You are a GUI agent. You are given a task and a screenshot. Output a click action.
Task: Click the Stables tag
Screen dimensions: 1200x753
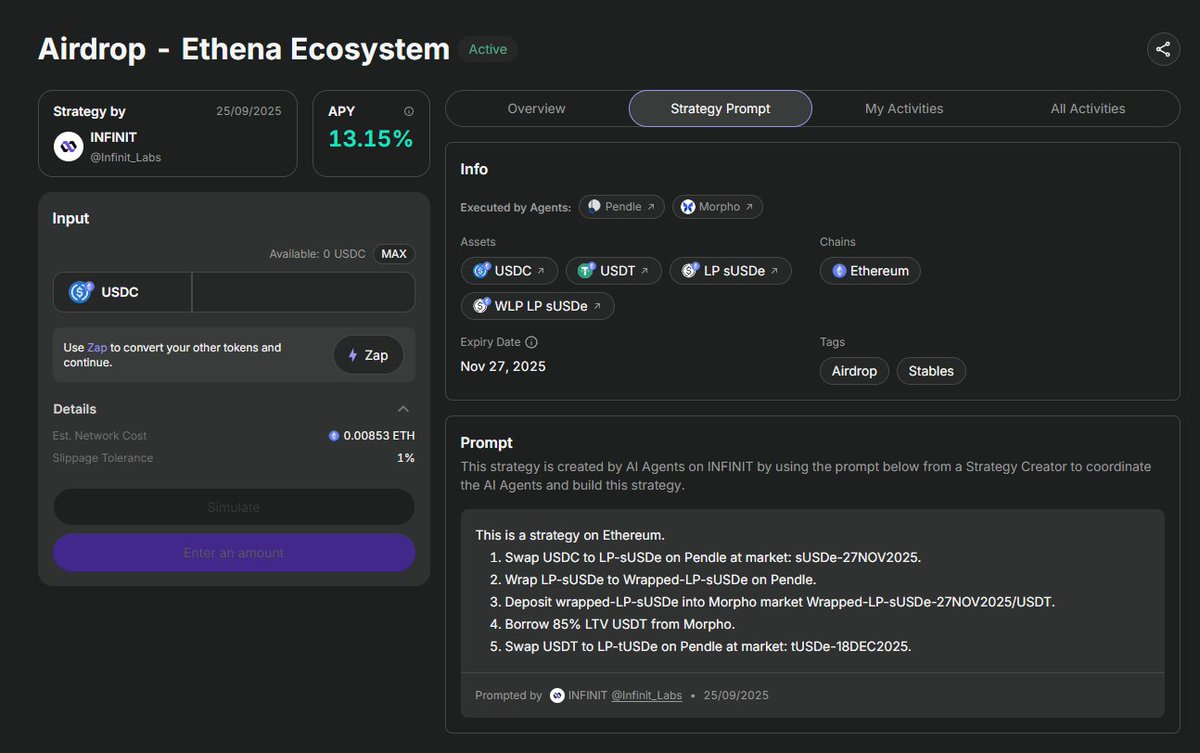pos(931,371)
